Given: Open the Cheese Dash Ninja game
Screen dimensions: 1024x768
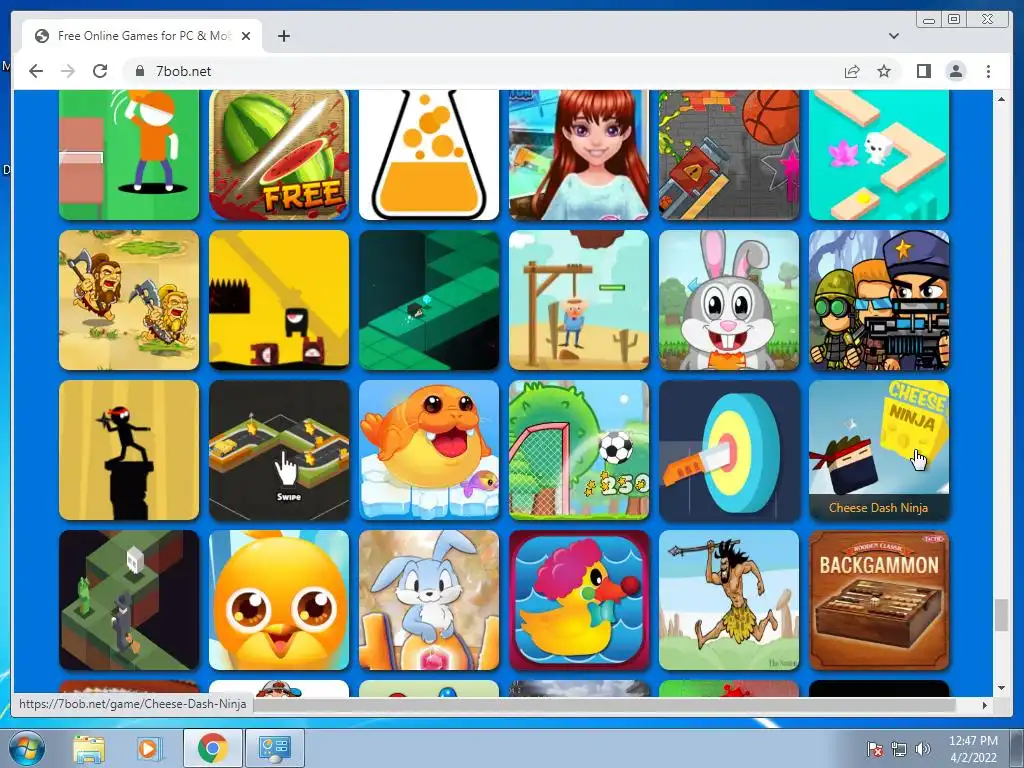Looking at the screenshot, I should (x=879, y=450).
